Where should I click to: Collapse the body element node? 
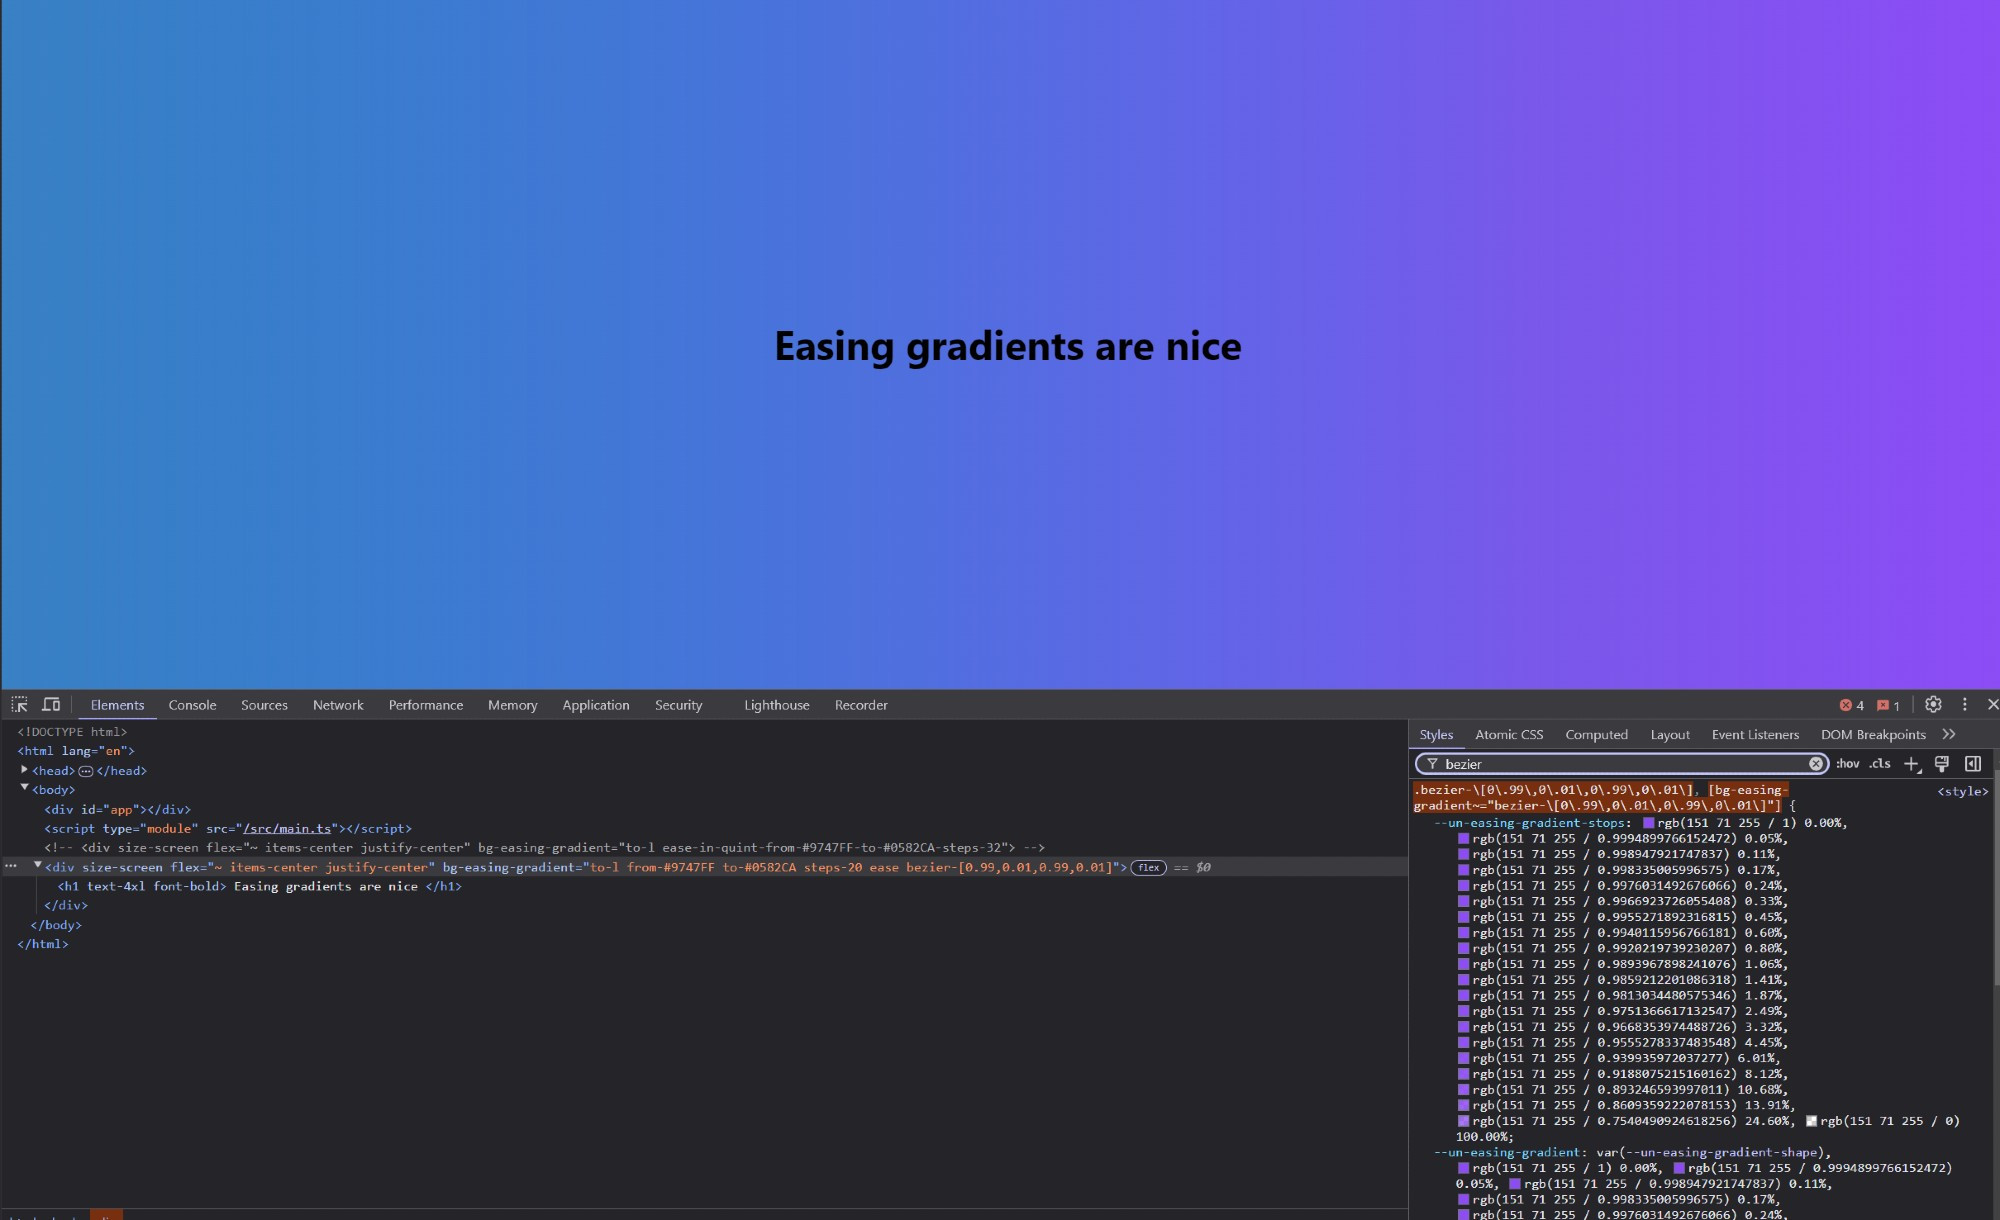point(24,789)
